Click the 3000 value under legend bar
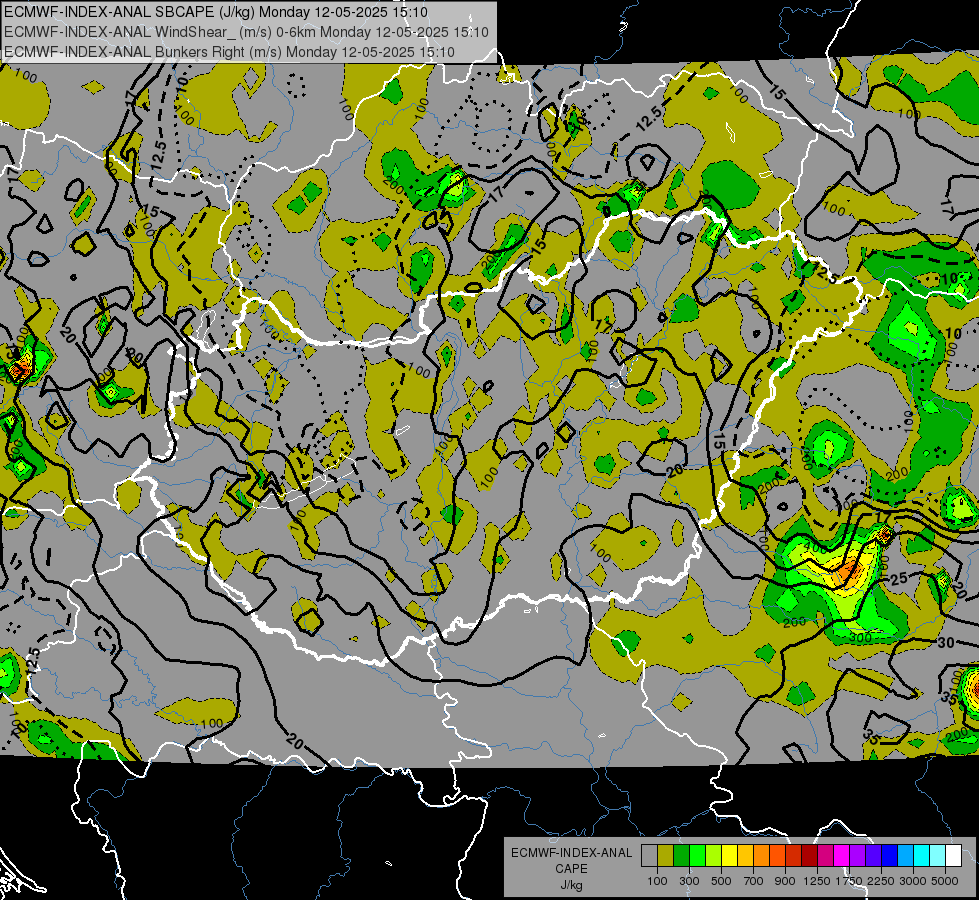979x900 pixels. click(913, 881)
